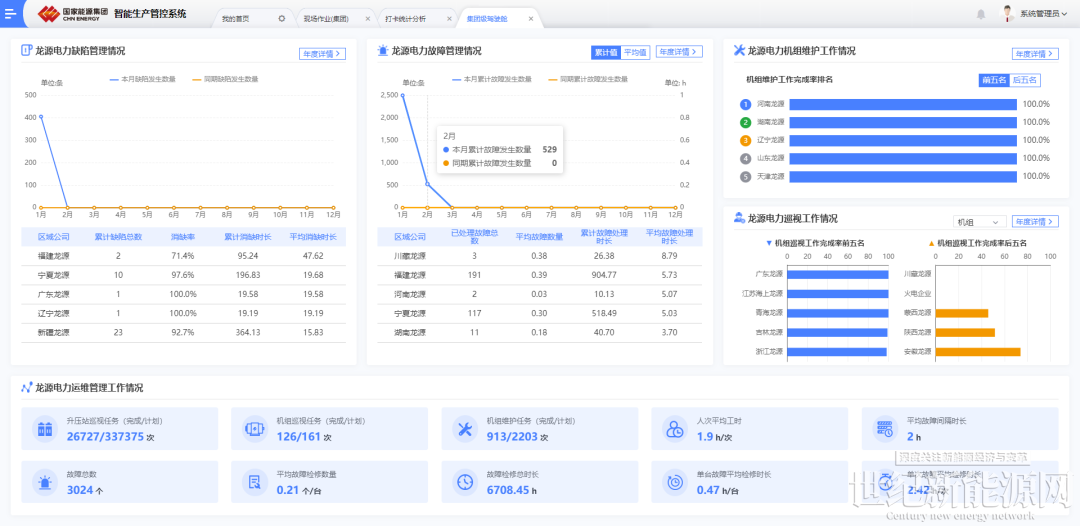Click the 安徽龙源 orange patrol bar
Screen dimensions: 1080x526
(x=978, y=352)
